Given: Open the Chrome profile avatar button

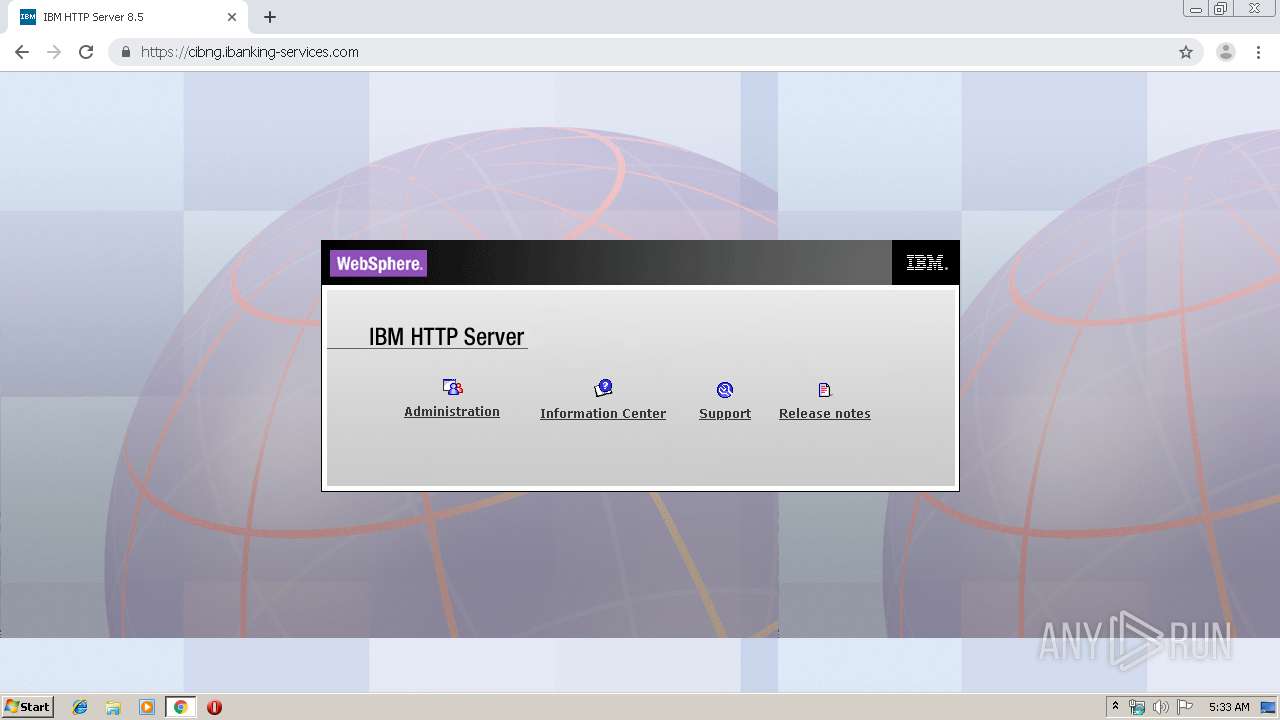Looking at the screenshot, I should tap(1226, 52).
